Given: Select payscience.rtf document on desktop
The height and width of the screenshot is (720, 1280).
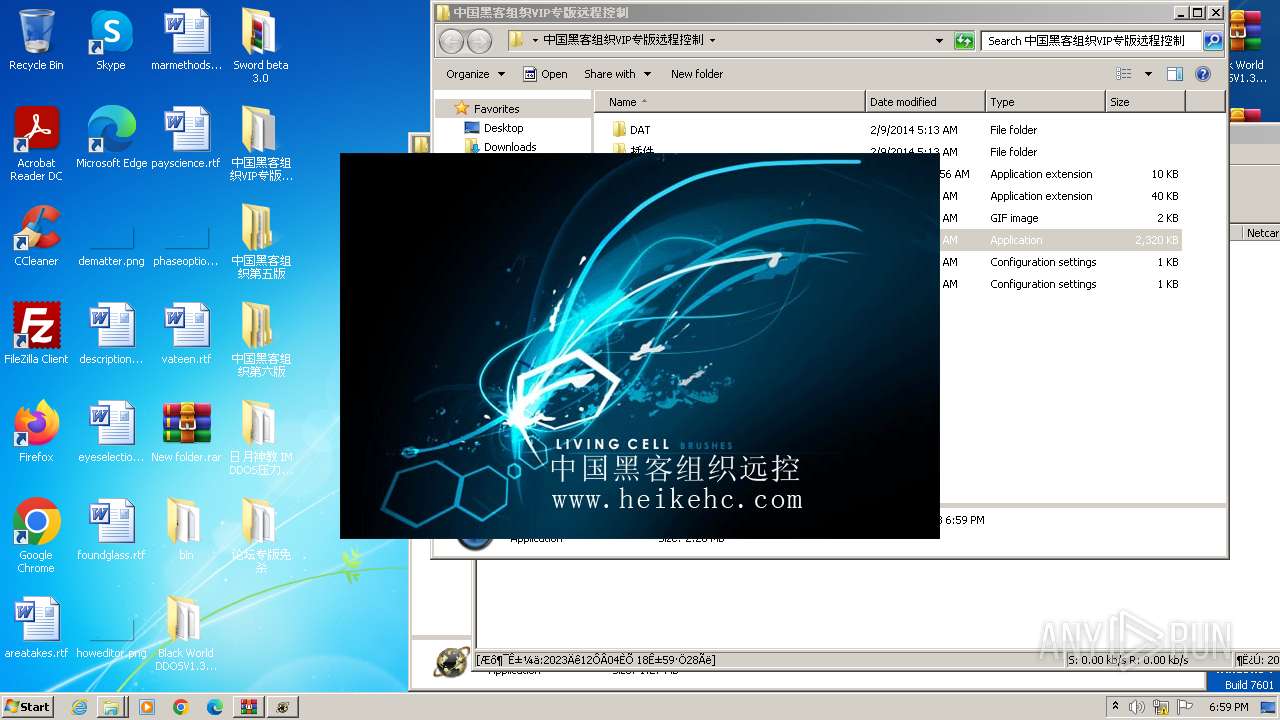Looking at the screenshot, I should pyautogui.click(x=186, y=137).
